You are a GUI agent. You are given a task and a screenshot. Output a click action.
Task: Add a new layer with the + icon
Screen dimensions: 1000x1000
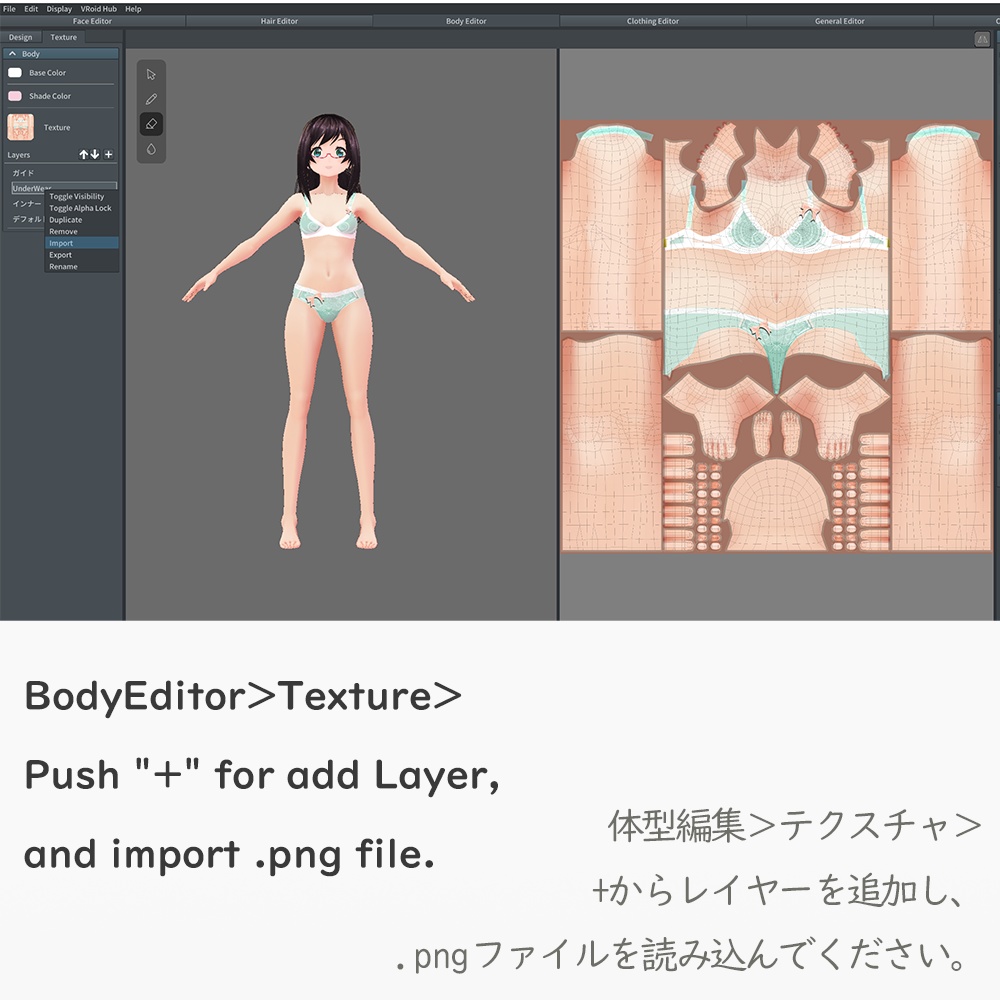point(109,153)
